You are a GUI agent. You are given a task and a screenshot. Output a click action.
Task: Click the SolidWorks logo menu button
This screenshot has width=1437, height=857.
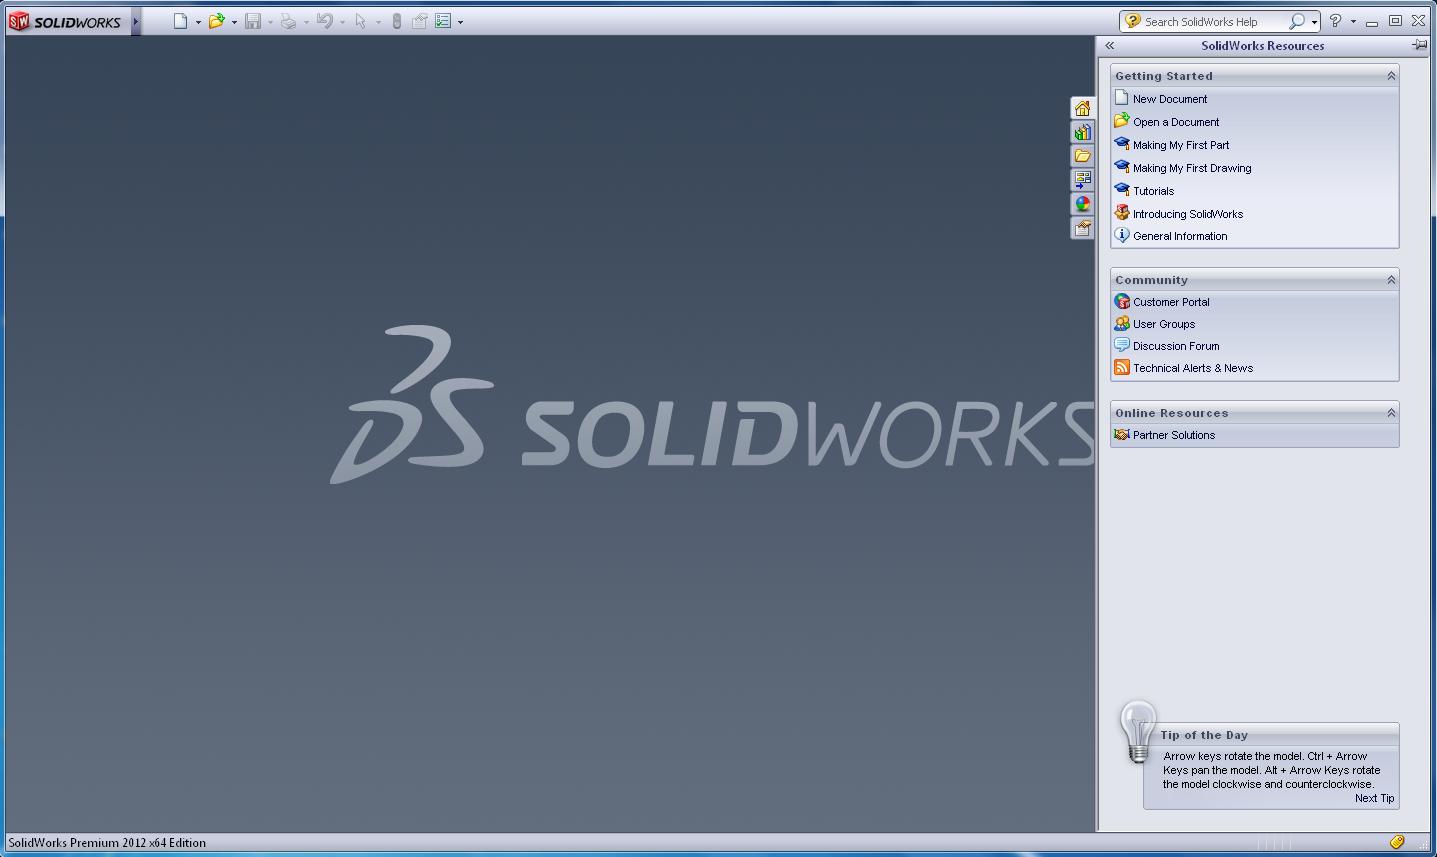click(66, 22)
